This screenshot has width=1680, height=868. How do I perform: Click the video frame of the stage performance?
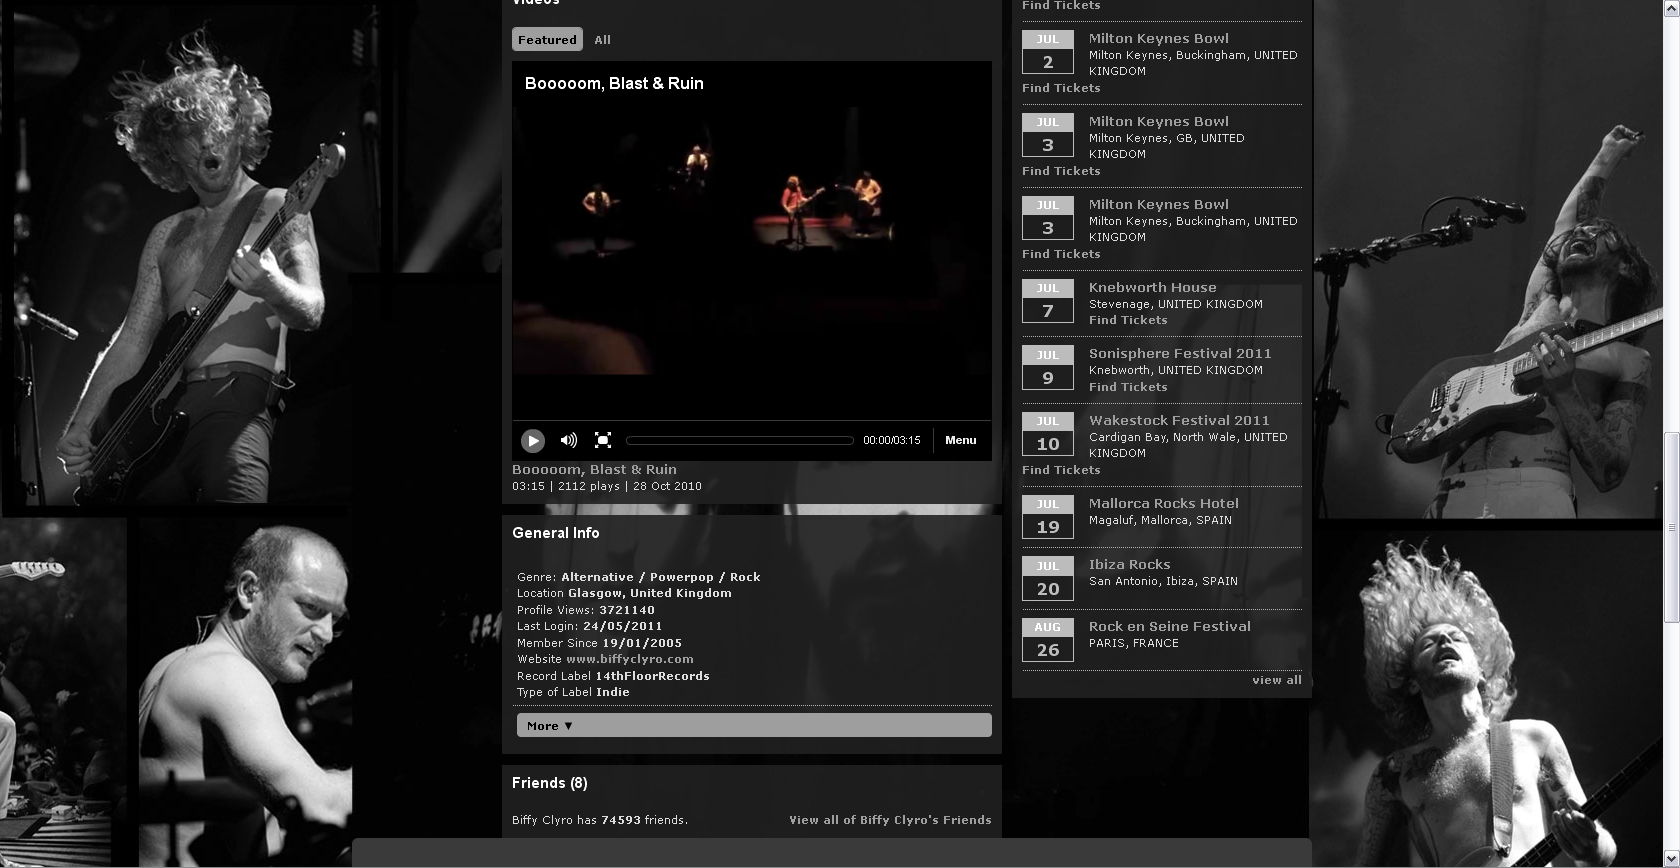coord(752,240)
